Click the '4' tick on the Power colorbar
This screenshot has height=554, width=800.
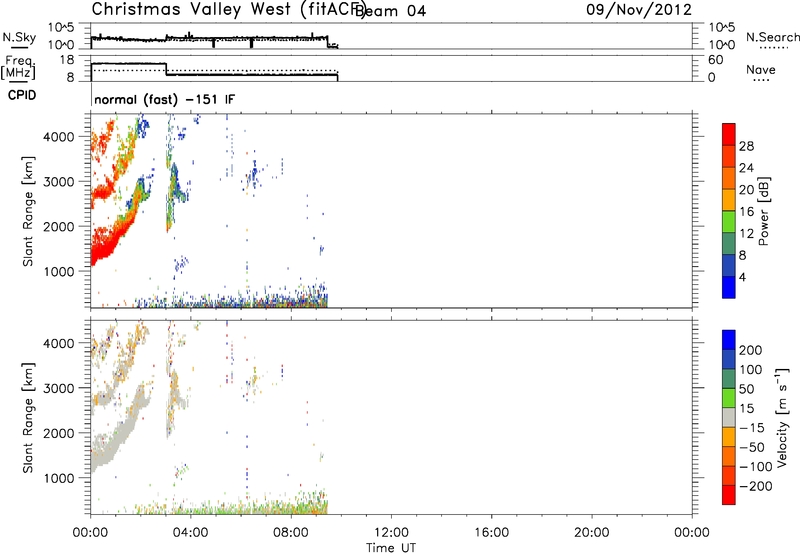point(742,277)
